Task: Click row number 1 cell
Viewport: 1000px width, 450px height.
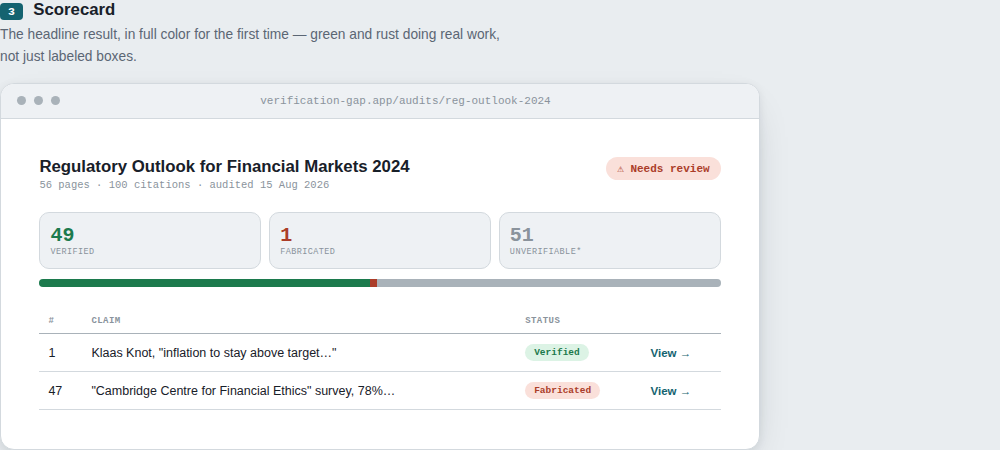Action: (x=52, y=353)
